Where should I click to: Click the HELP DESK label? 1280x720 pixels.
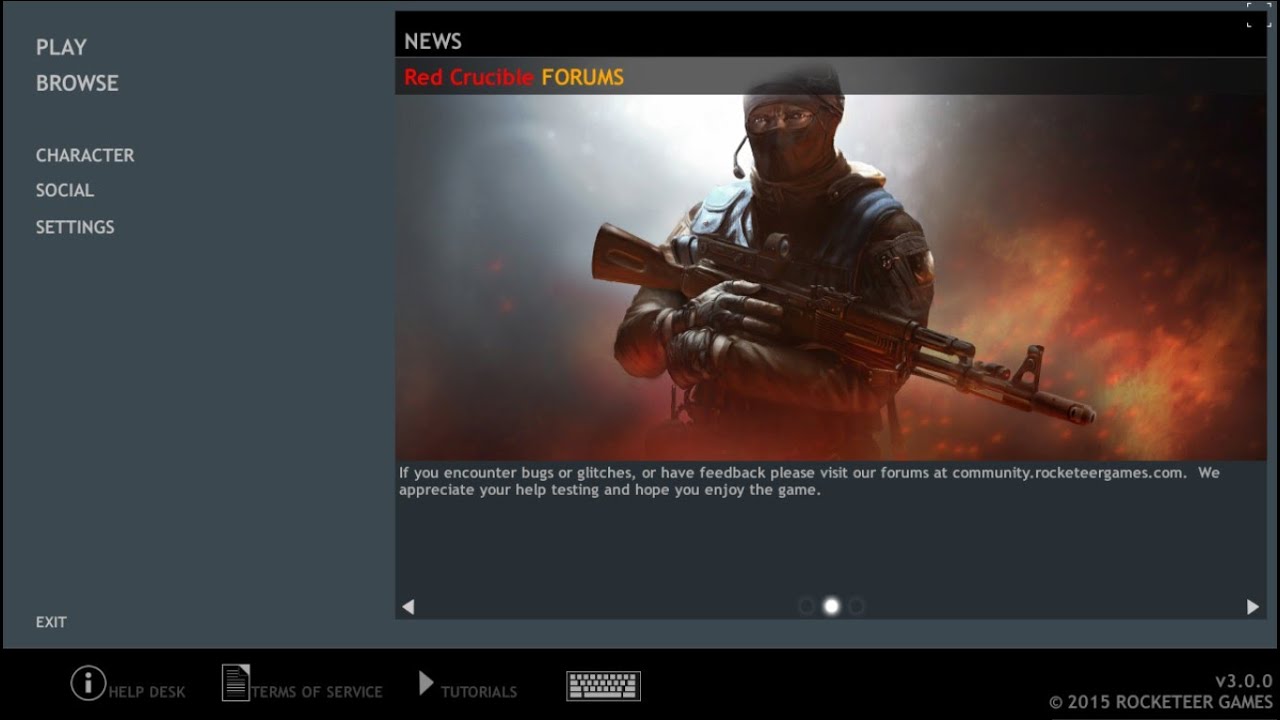pyautogui.click(x=147, y=692)
